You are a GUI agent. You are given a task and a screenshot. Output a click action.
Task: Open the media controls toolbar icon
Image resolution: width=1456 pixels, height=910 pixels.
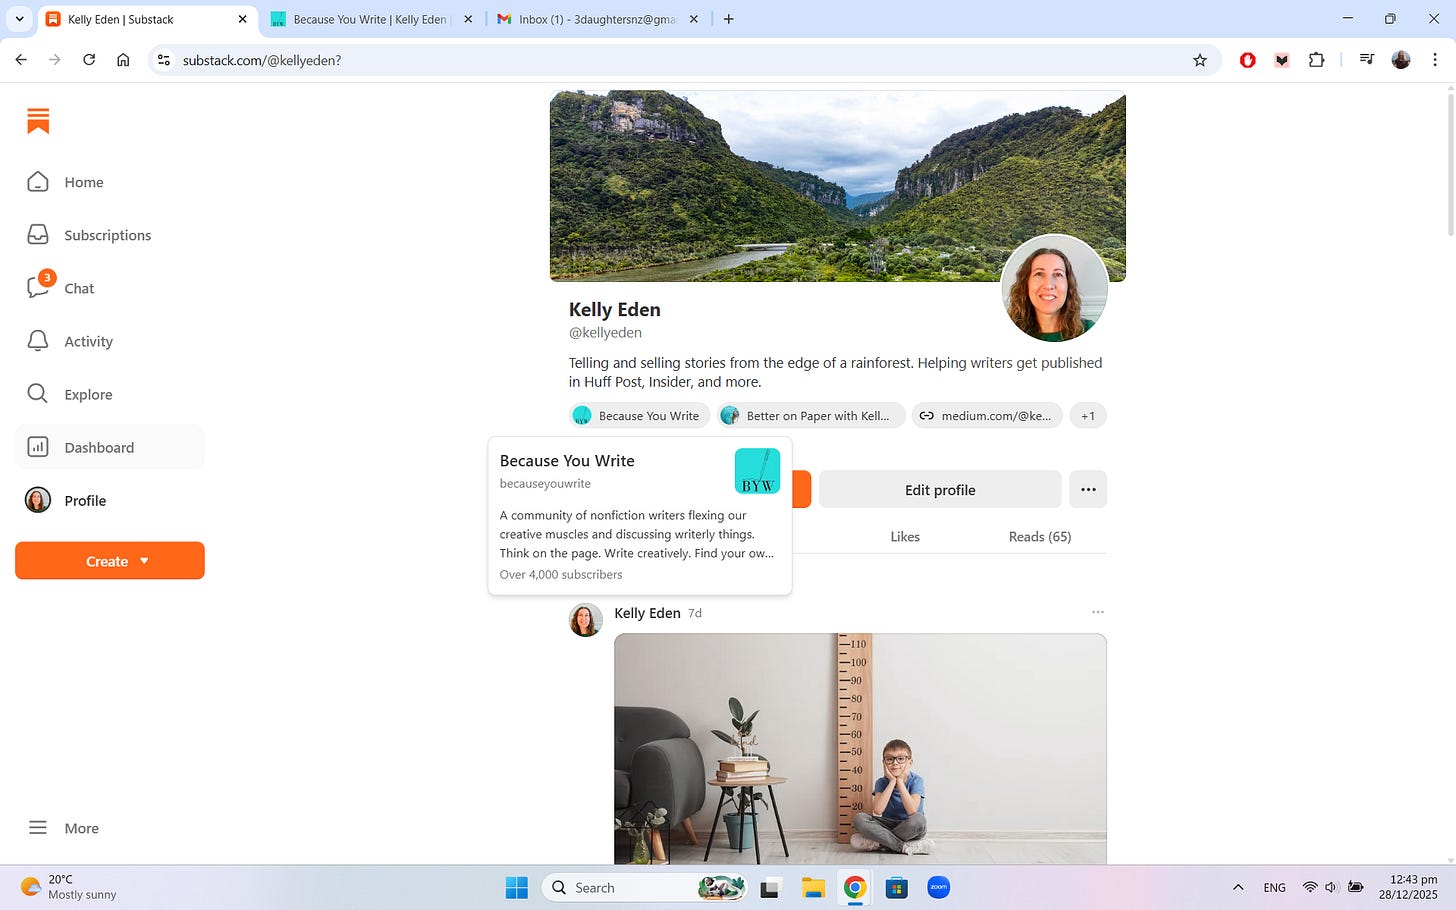point(1367,60)
